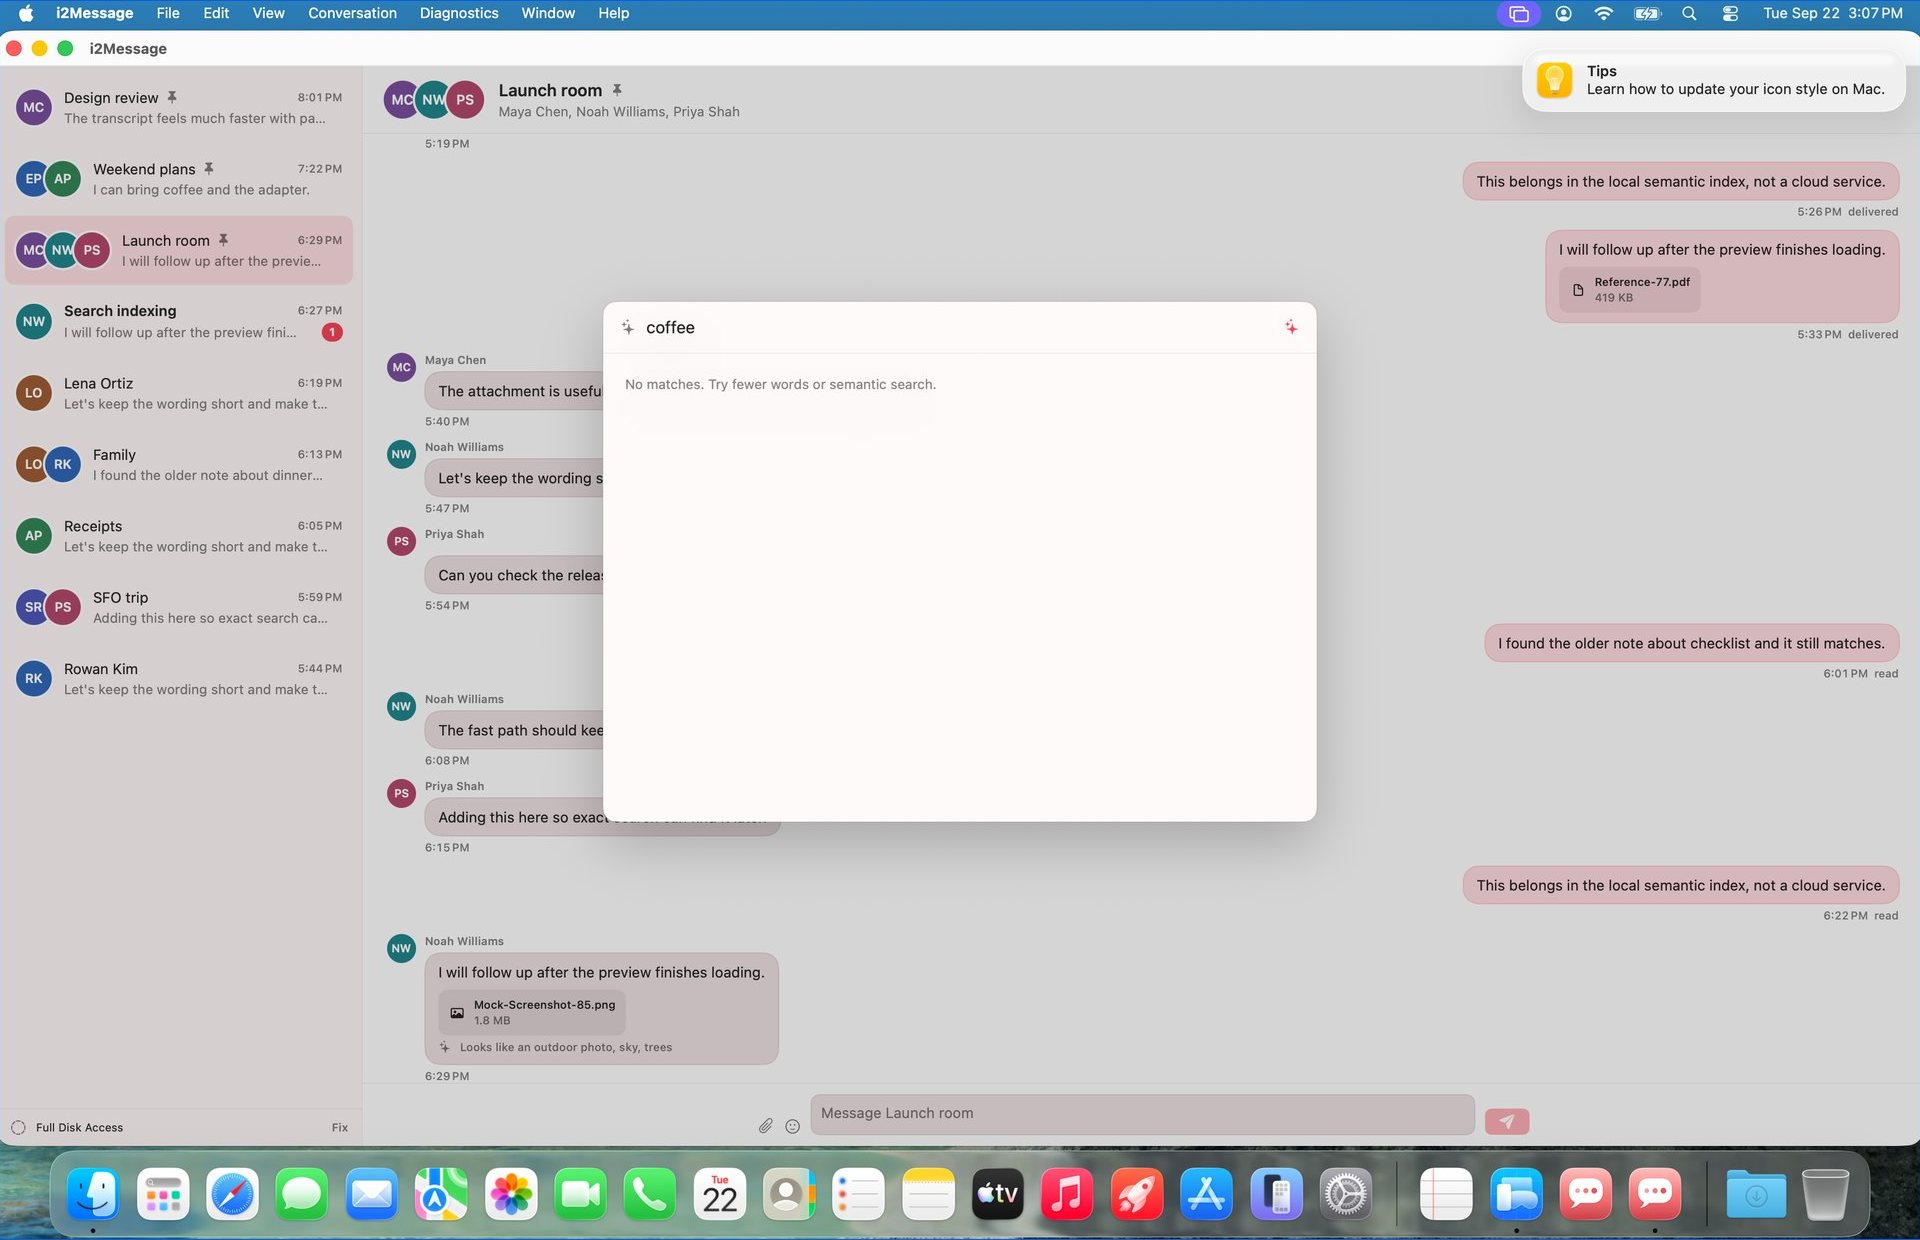Open the Reference-77.pdf attachment
1920x1240 pixels.
coord(1630,289)
